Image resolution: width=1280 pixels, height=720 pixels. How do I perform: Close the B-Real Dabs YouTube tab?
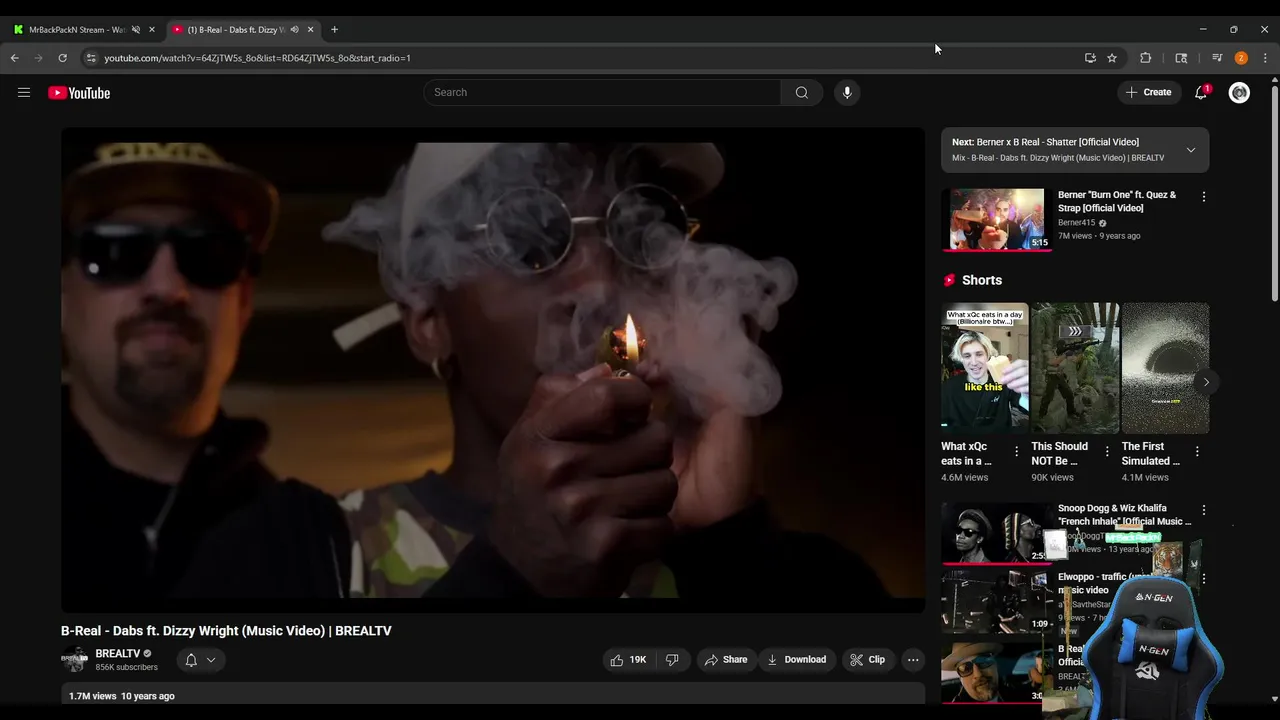310,29
